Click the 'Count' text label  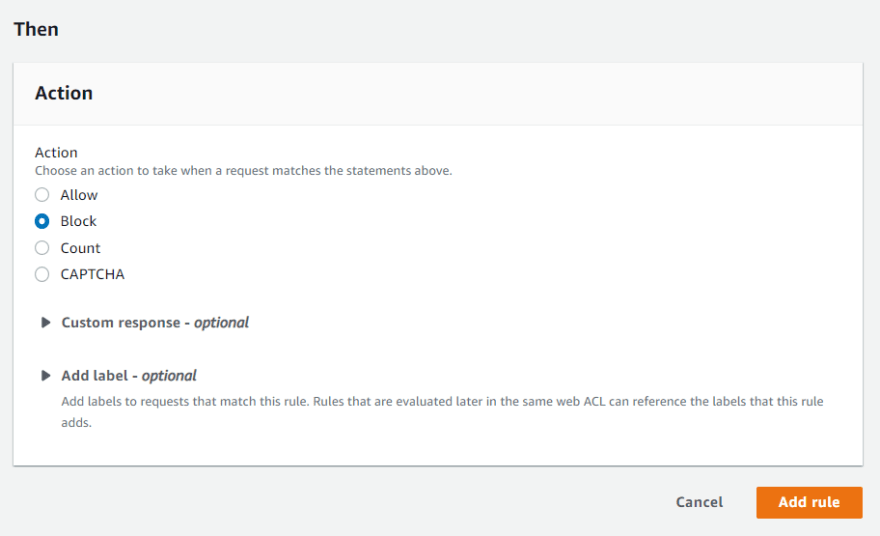click(80, 248)
